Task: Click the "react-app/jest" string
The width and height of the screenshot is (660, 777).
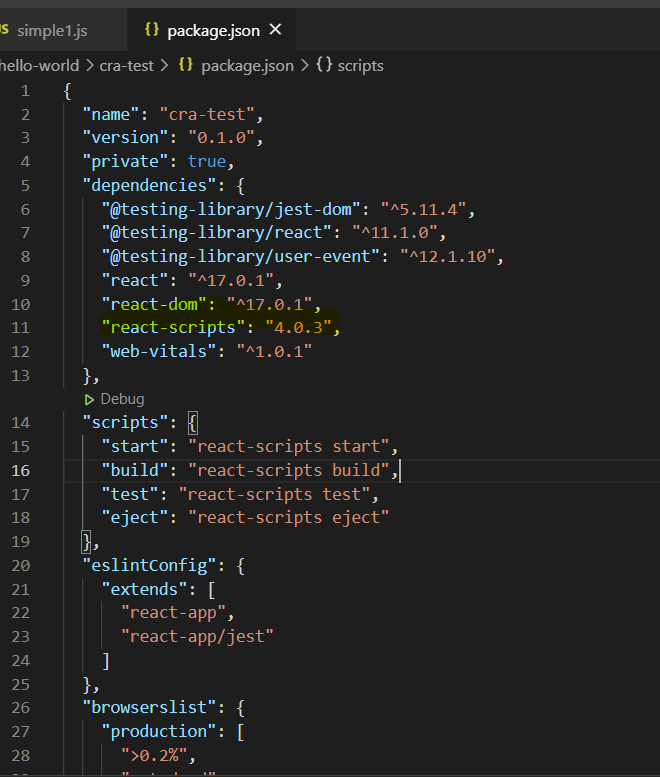Action: (197, 637)
